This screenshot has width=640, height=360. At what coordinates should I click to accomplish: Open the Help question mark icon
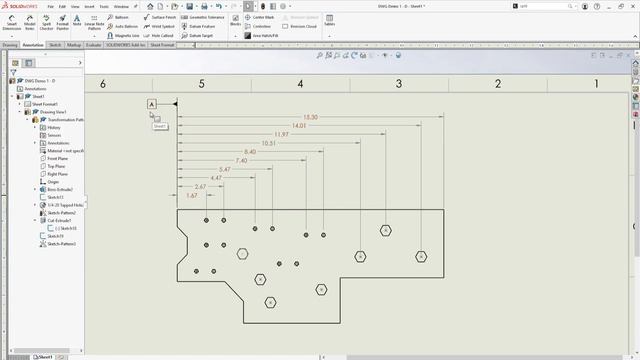[x=597, y=6]
